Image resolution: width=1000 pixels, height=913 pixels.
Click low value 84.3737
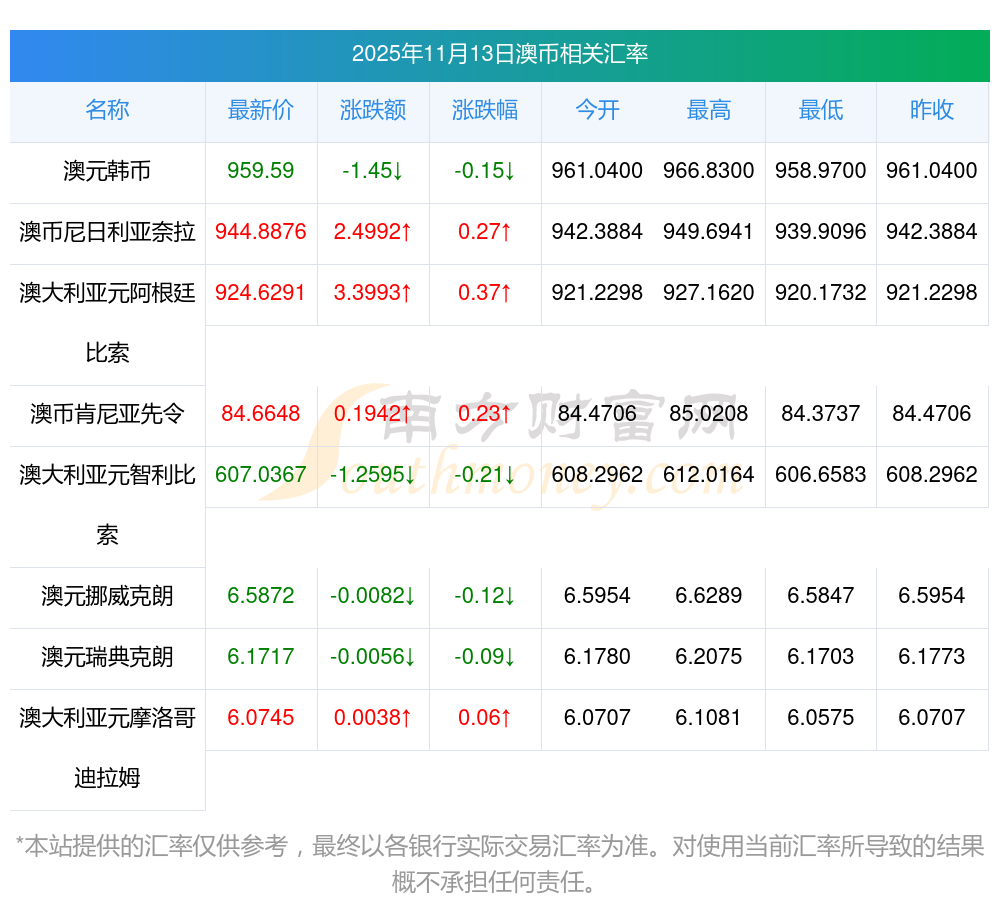coord(821,414)
